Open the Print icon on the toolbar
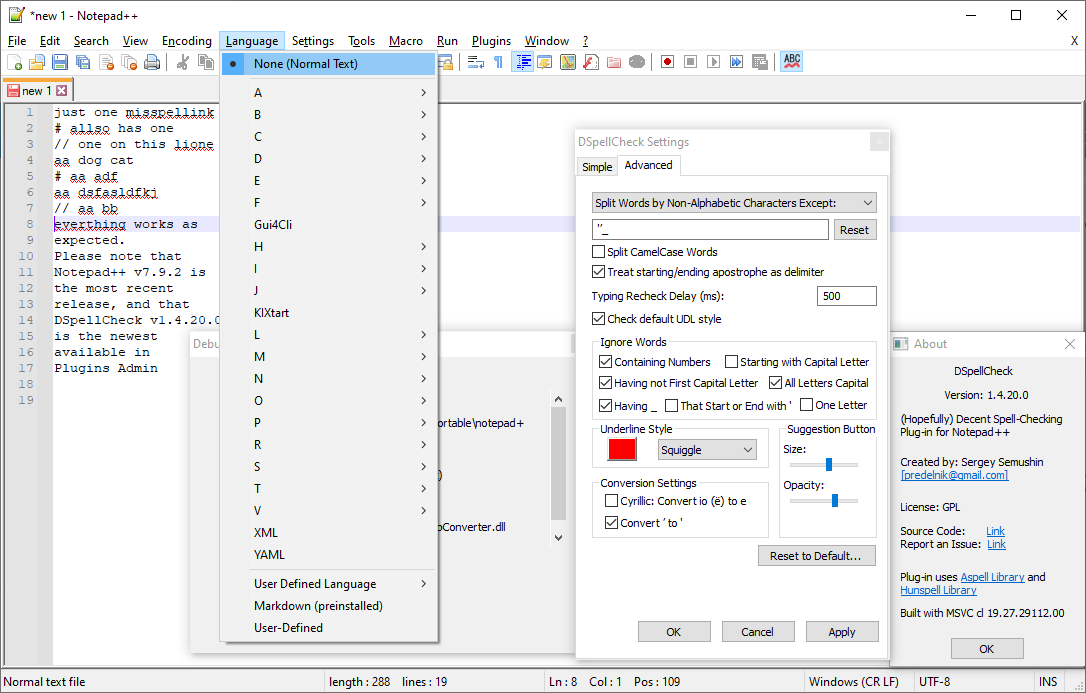1086x693 pixels. click(150, 61)
